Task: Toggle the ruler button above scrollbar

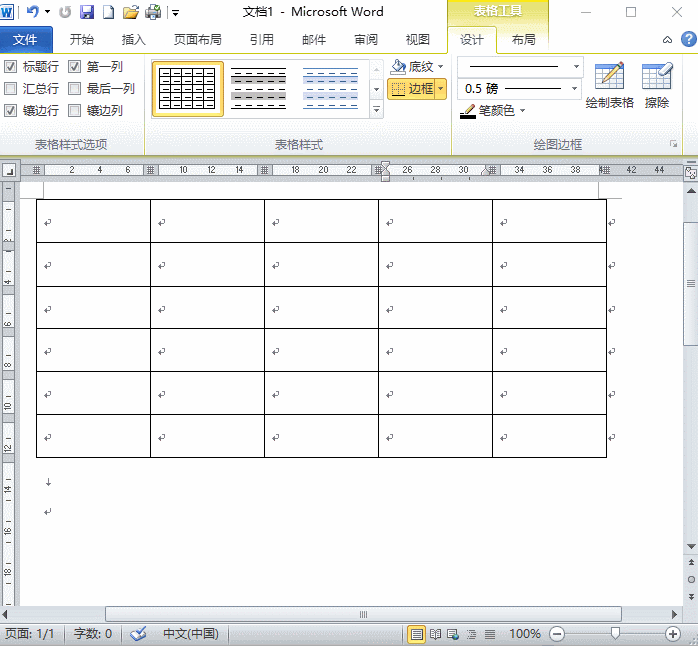Action: (690, 173)
